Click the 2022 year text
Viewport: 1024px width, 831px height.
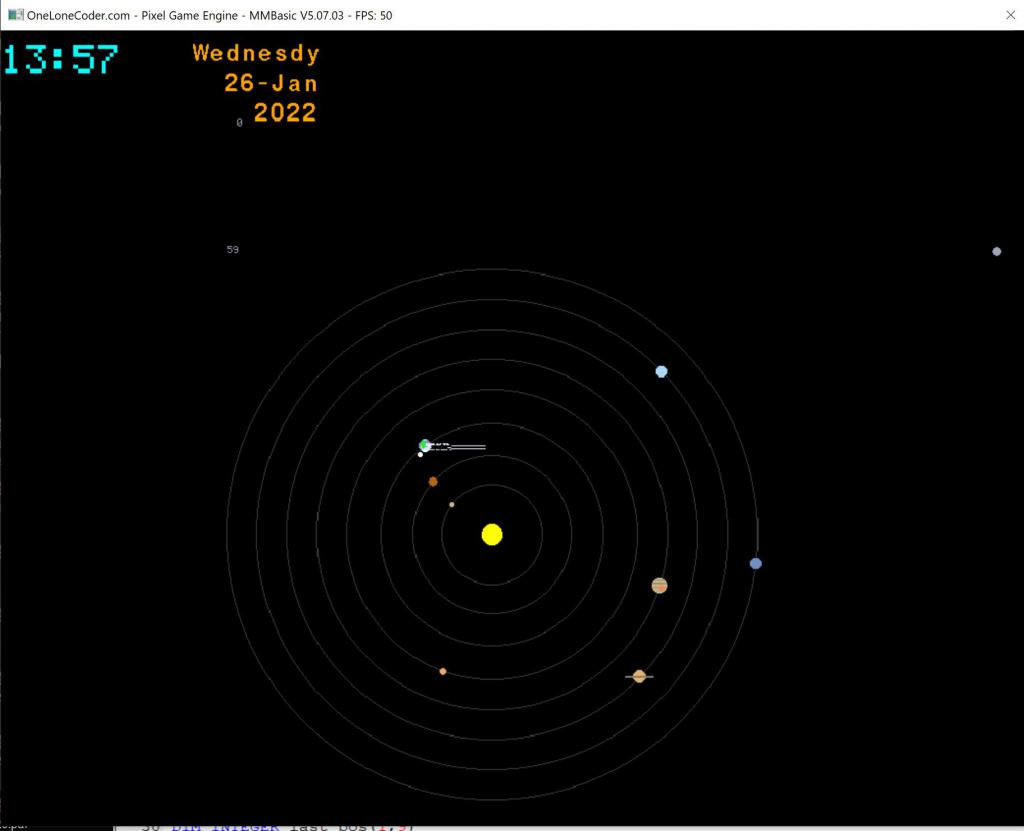pos(285,113)
